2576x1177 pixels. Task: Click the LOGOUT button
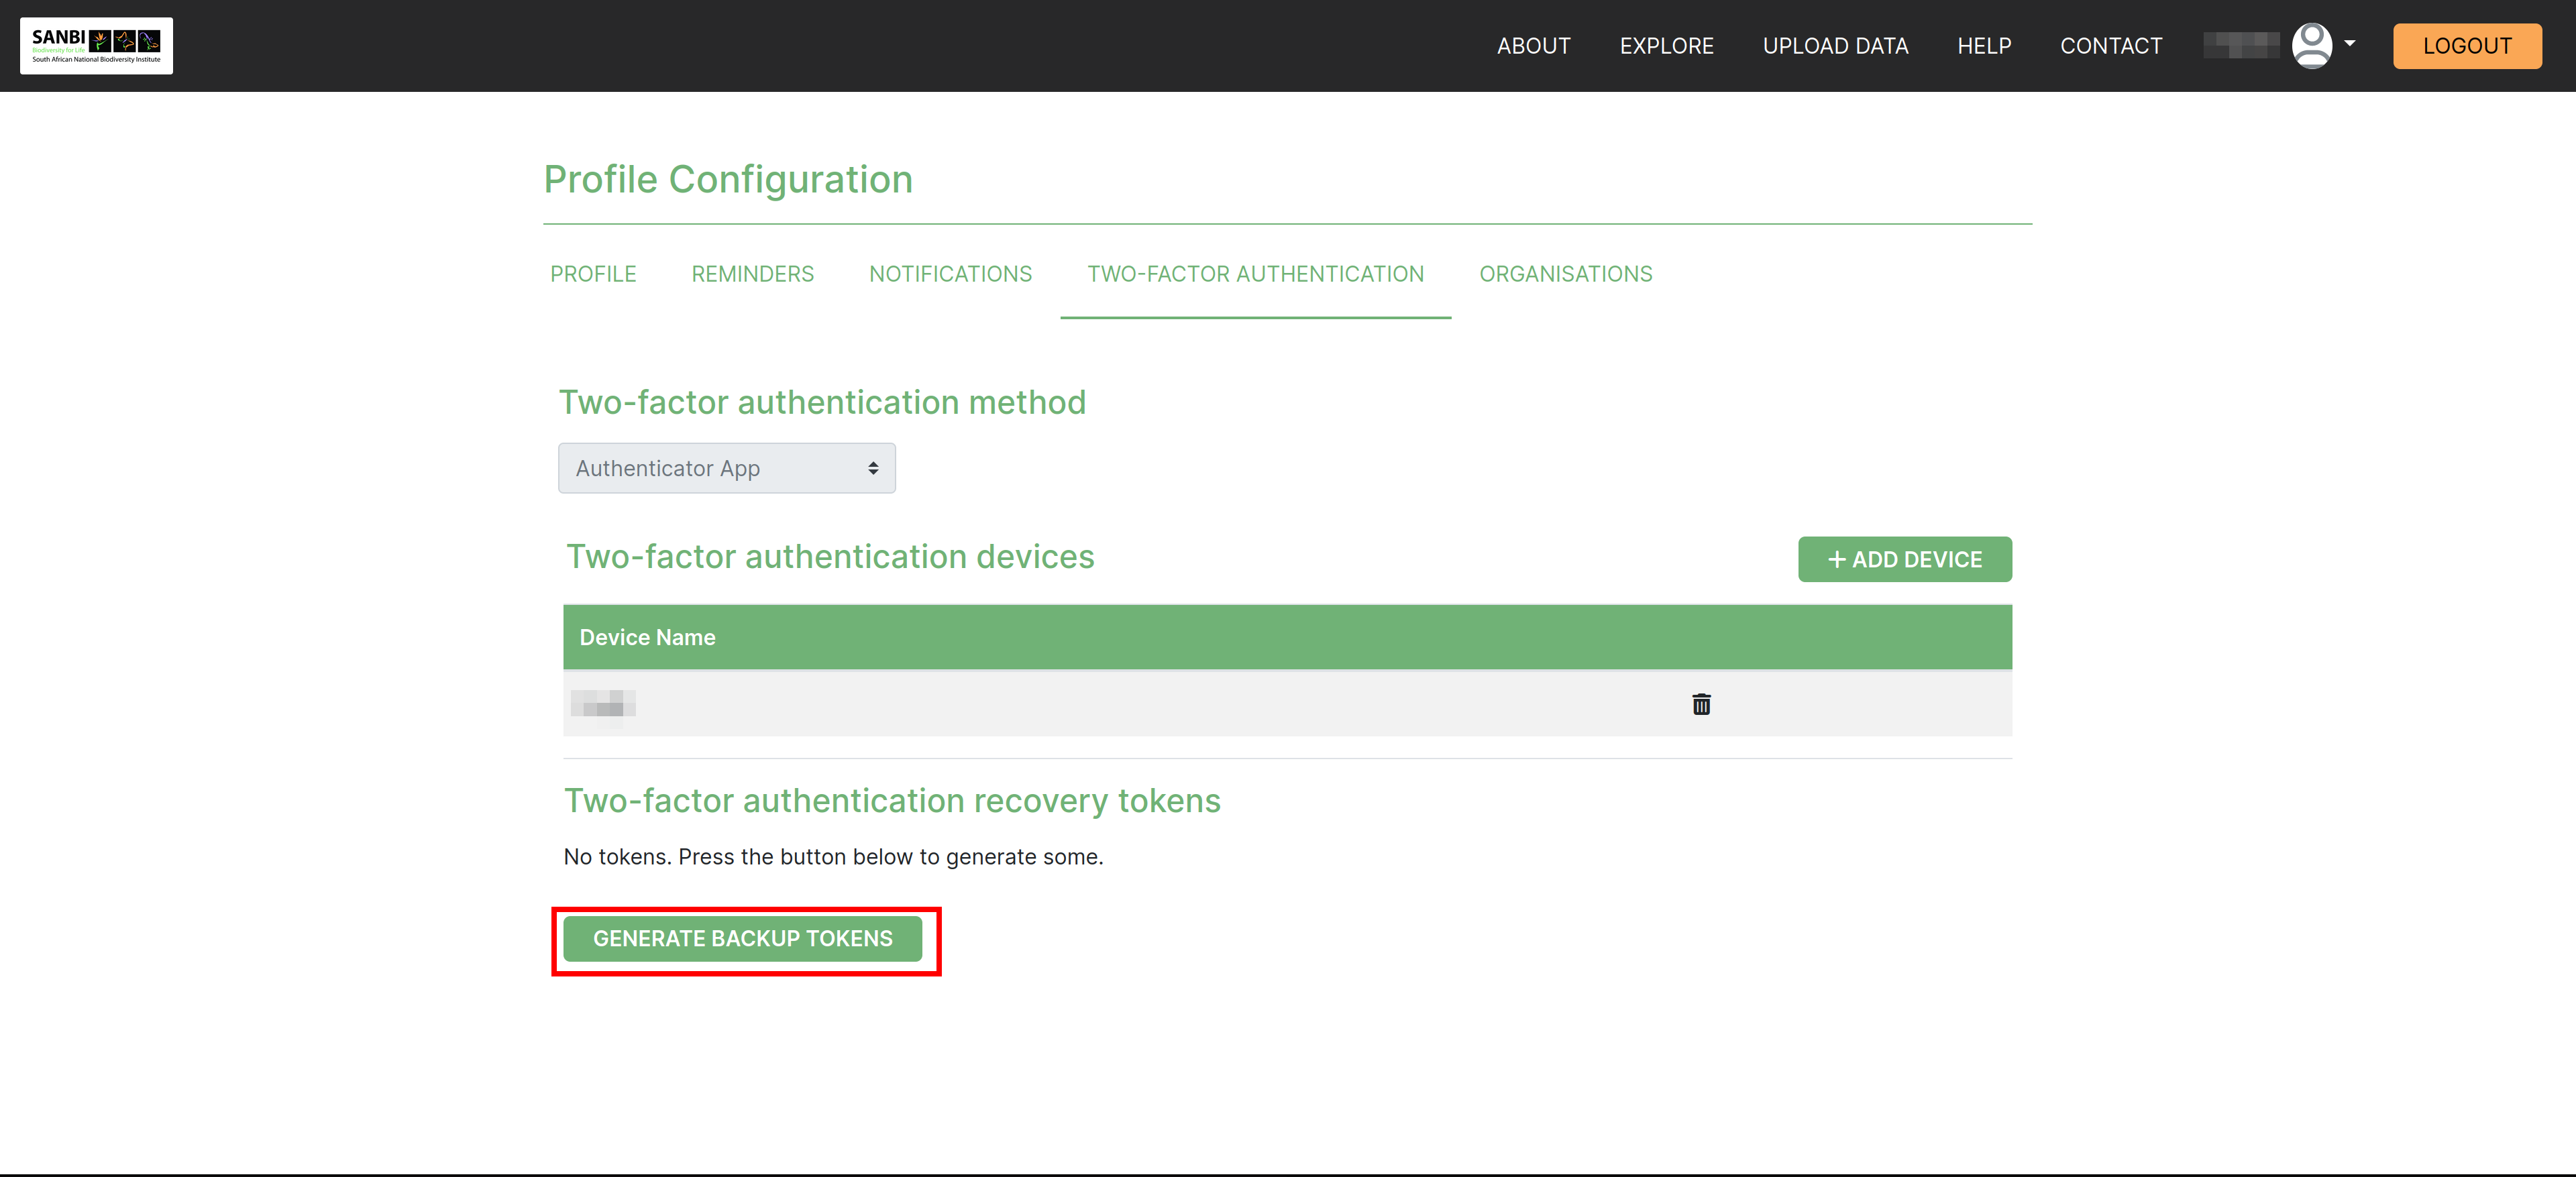tap(2467, 46)
